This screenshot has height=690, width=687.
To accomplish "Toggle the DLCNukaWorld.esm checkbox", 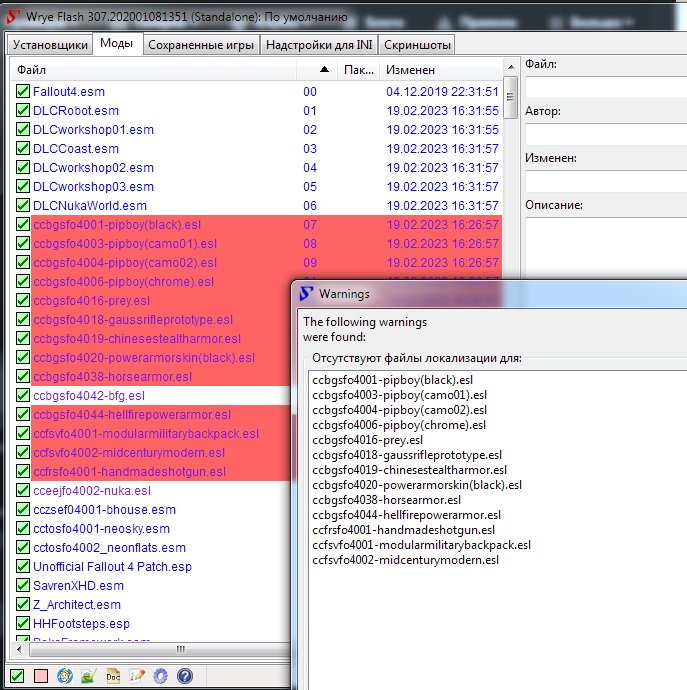I will [23, 206].
